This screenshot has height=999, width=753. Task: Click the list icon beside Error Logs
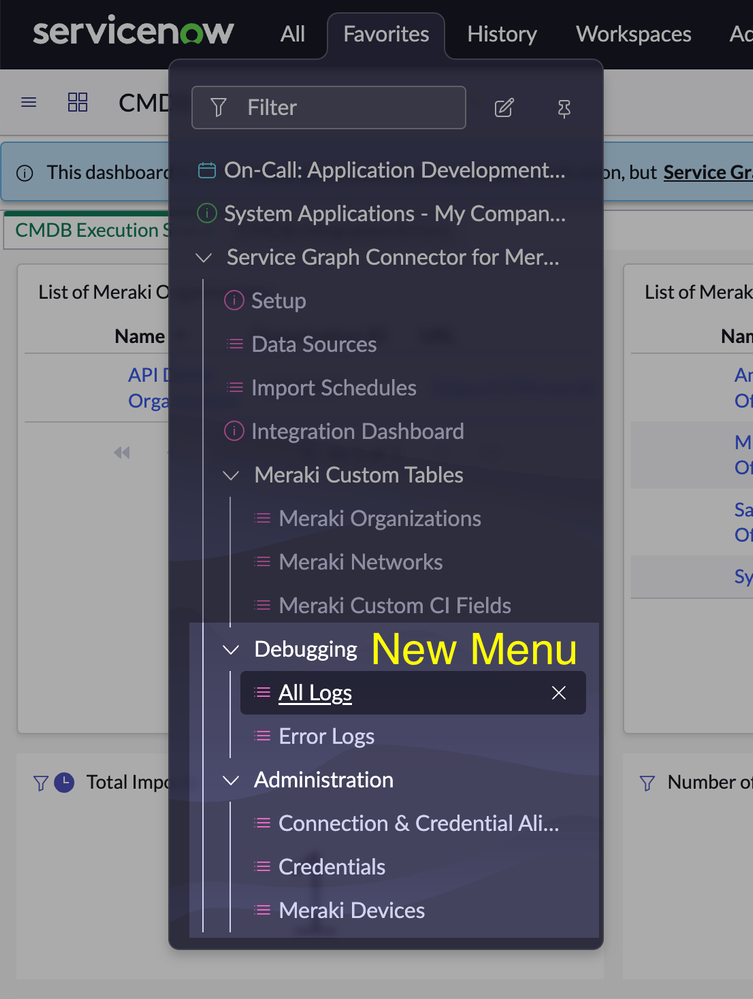click(262, 737)
